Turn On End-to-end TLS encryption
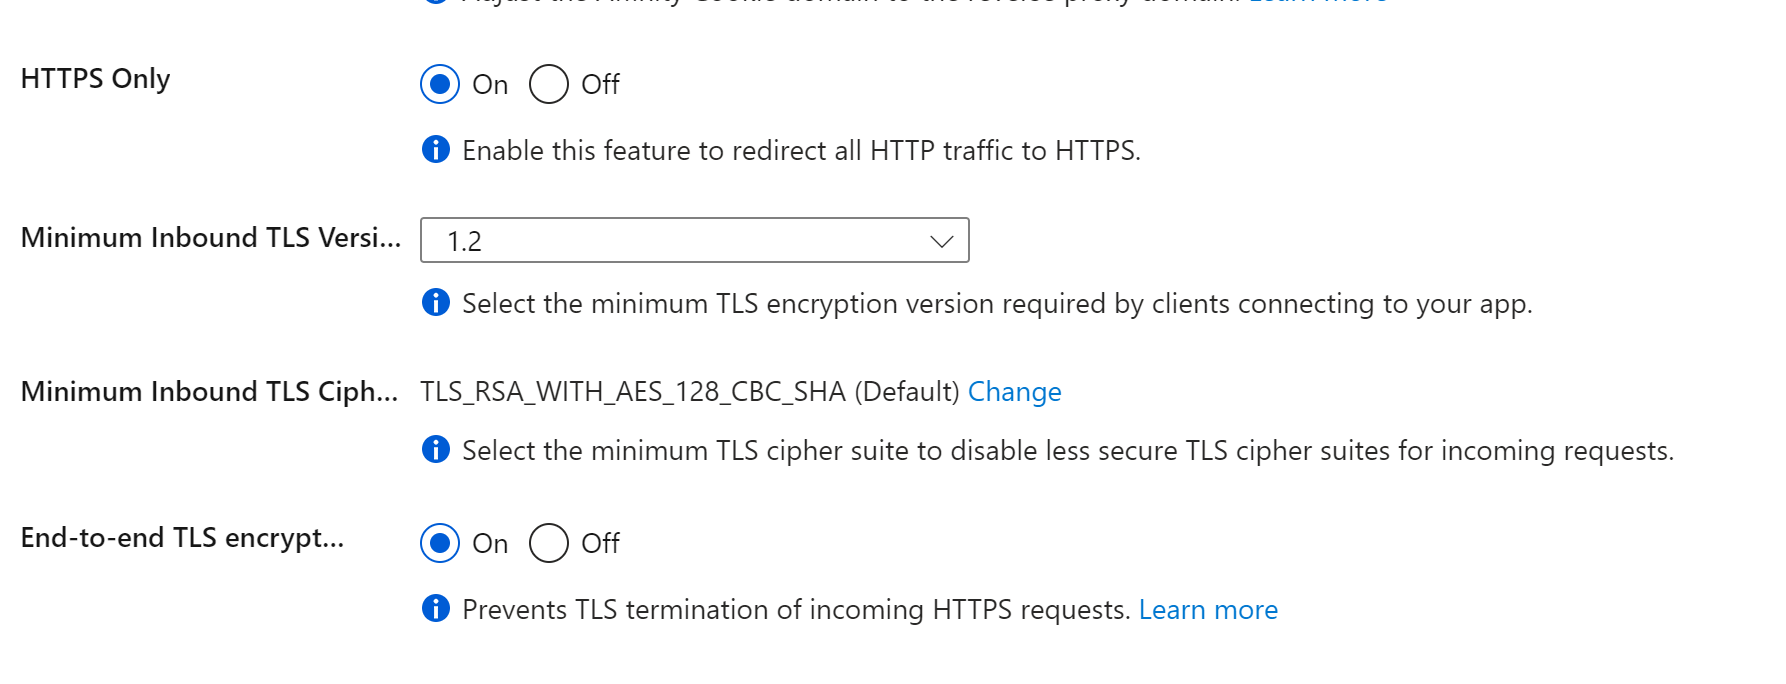The height and width of the screenshot is (684, 1786). tap(440, 543)
